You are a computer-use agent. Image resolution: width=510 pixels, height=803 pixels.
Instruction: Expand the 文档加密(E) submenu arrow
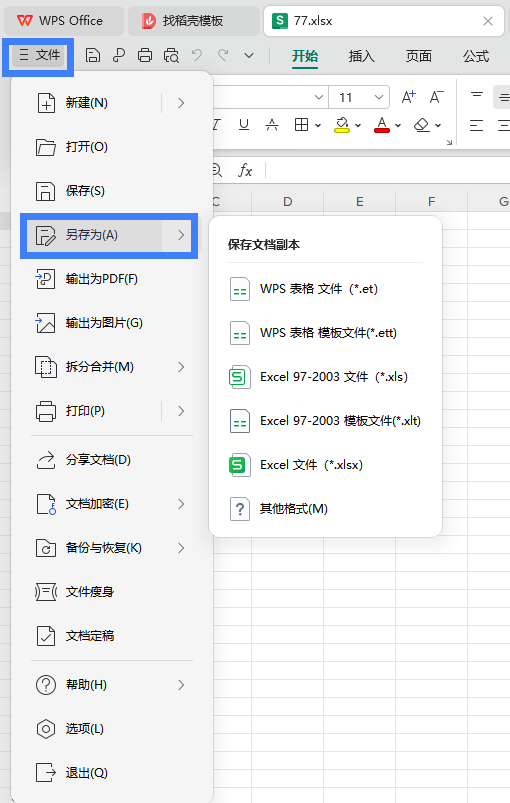click(x=181, y=504)
